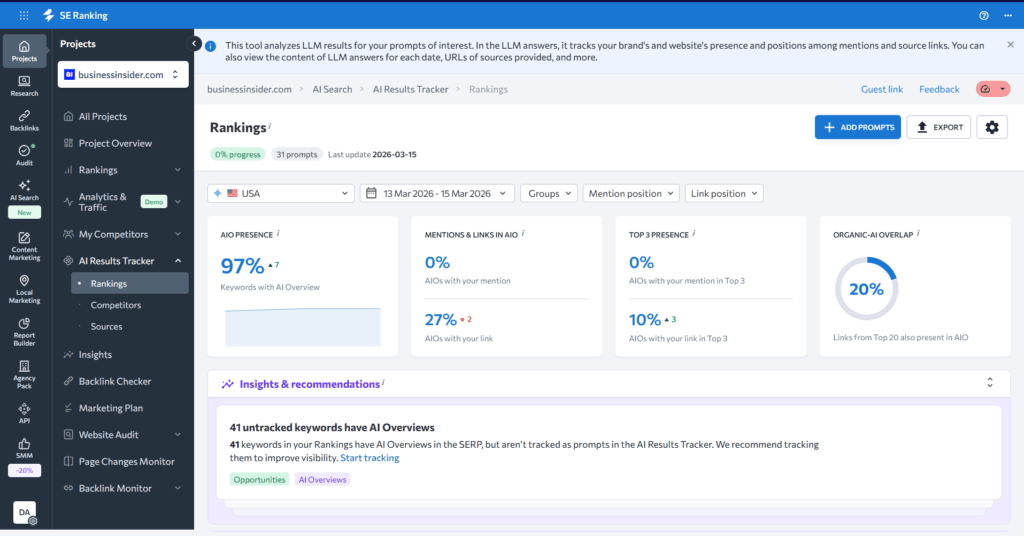Open Backlinks in the left rail
1024x536 pixels.
click(x=24, y=121)
